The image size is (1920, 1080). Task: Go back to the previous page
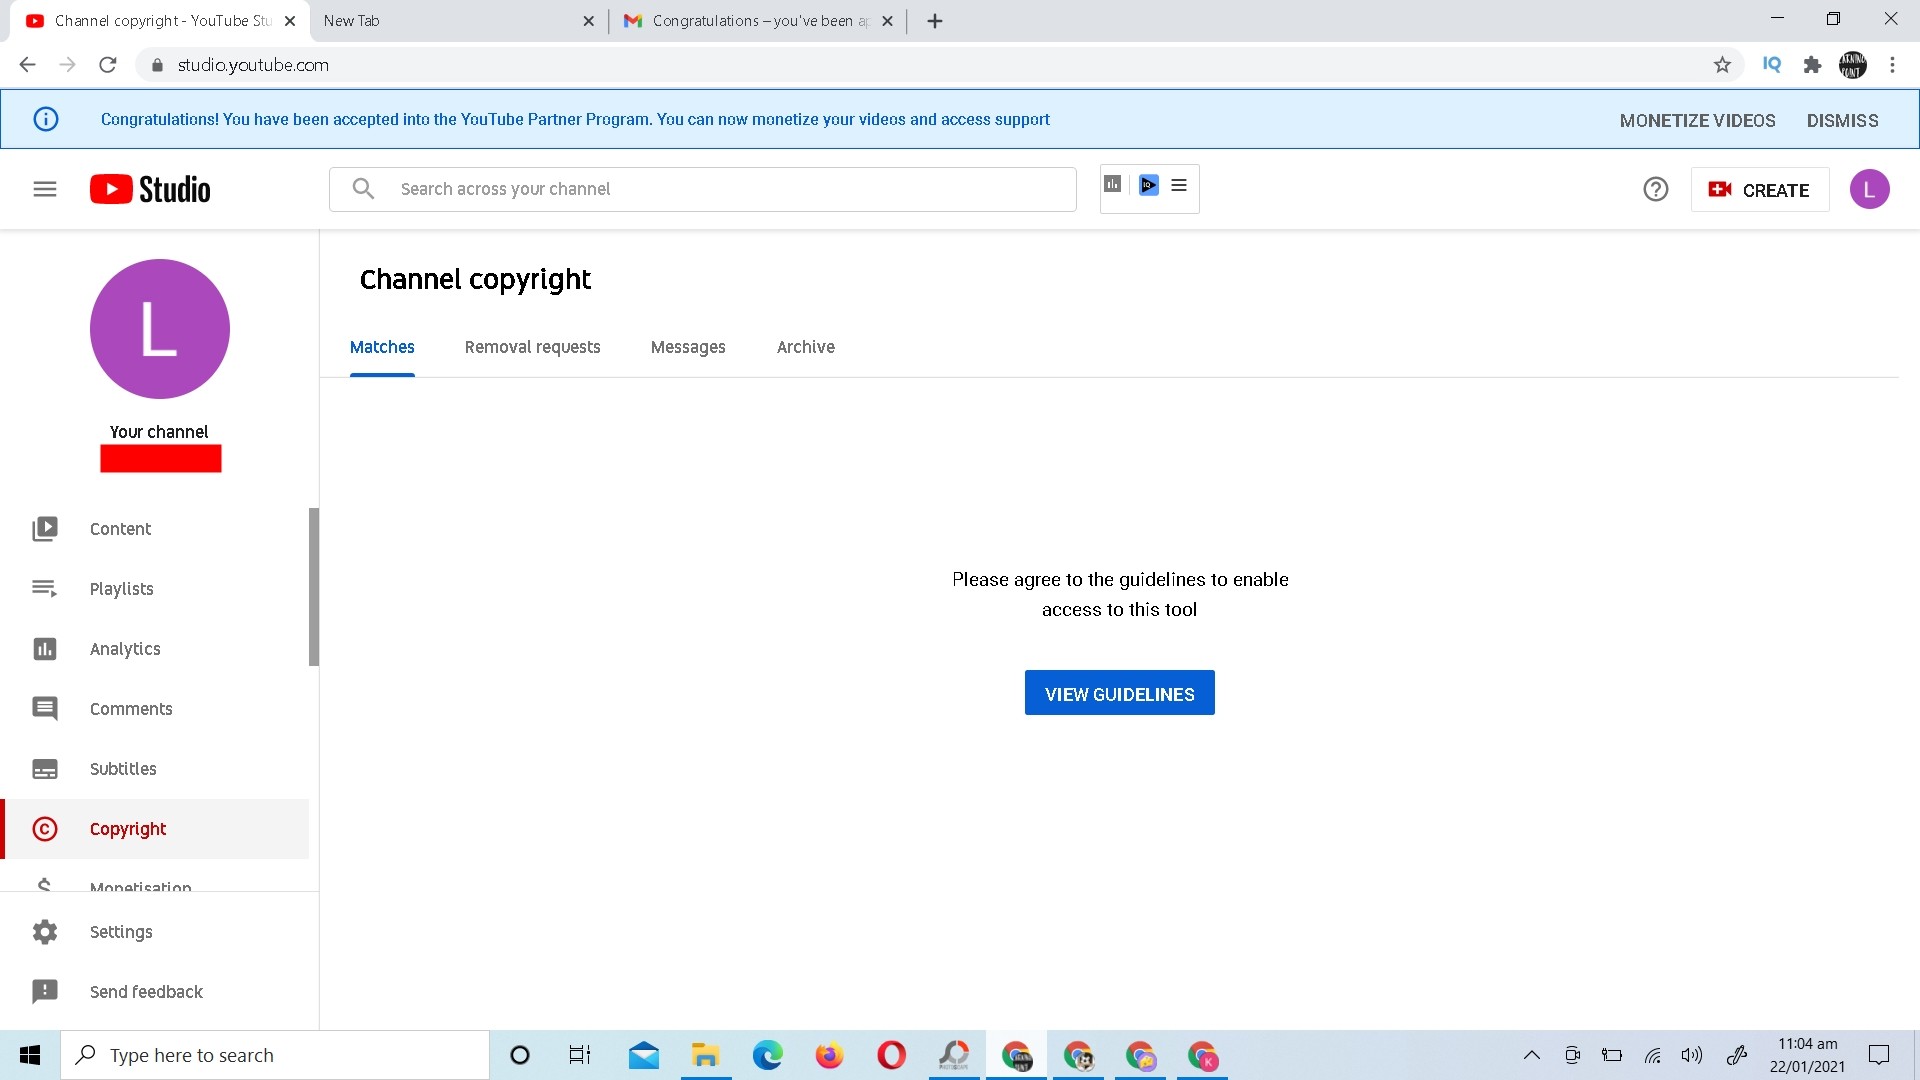[x=27, y=65]
